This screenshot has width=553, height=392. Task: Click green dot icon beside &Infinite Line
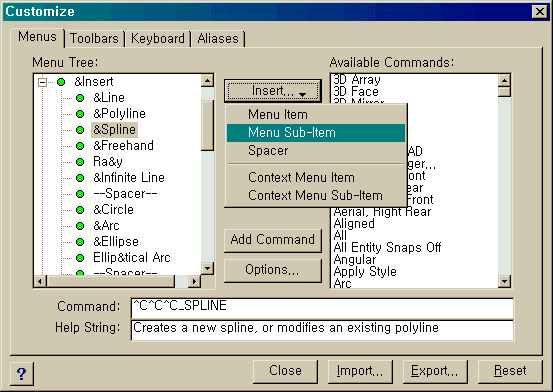(80, 178)
